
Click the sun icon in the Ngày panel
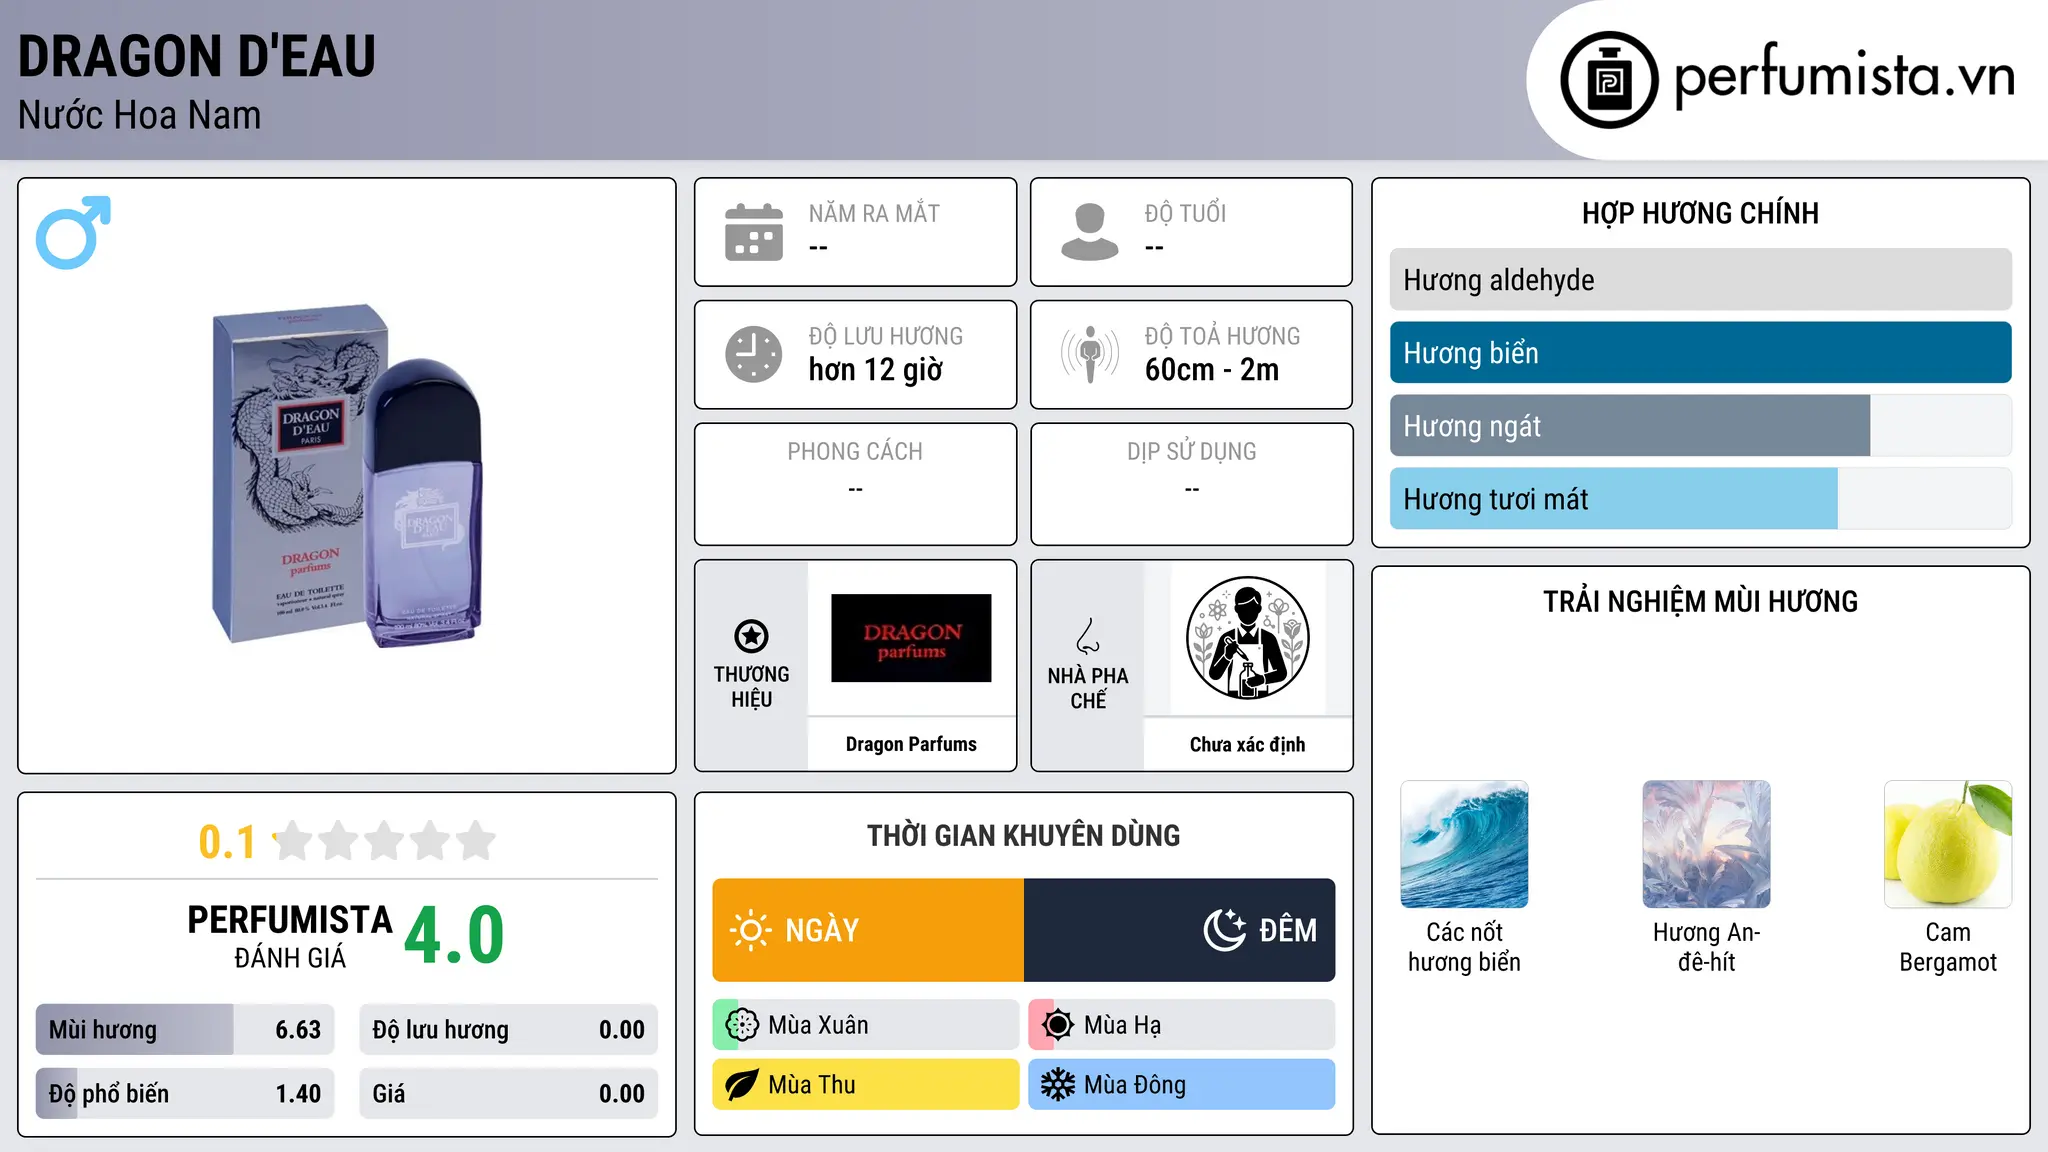[750, 930]
